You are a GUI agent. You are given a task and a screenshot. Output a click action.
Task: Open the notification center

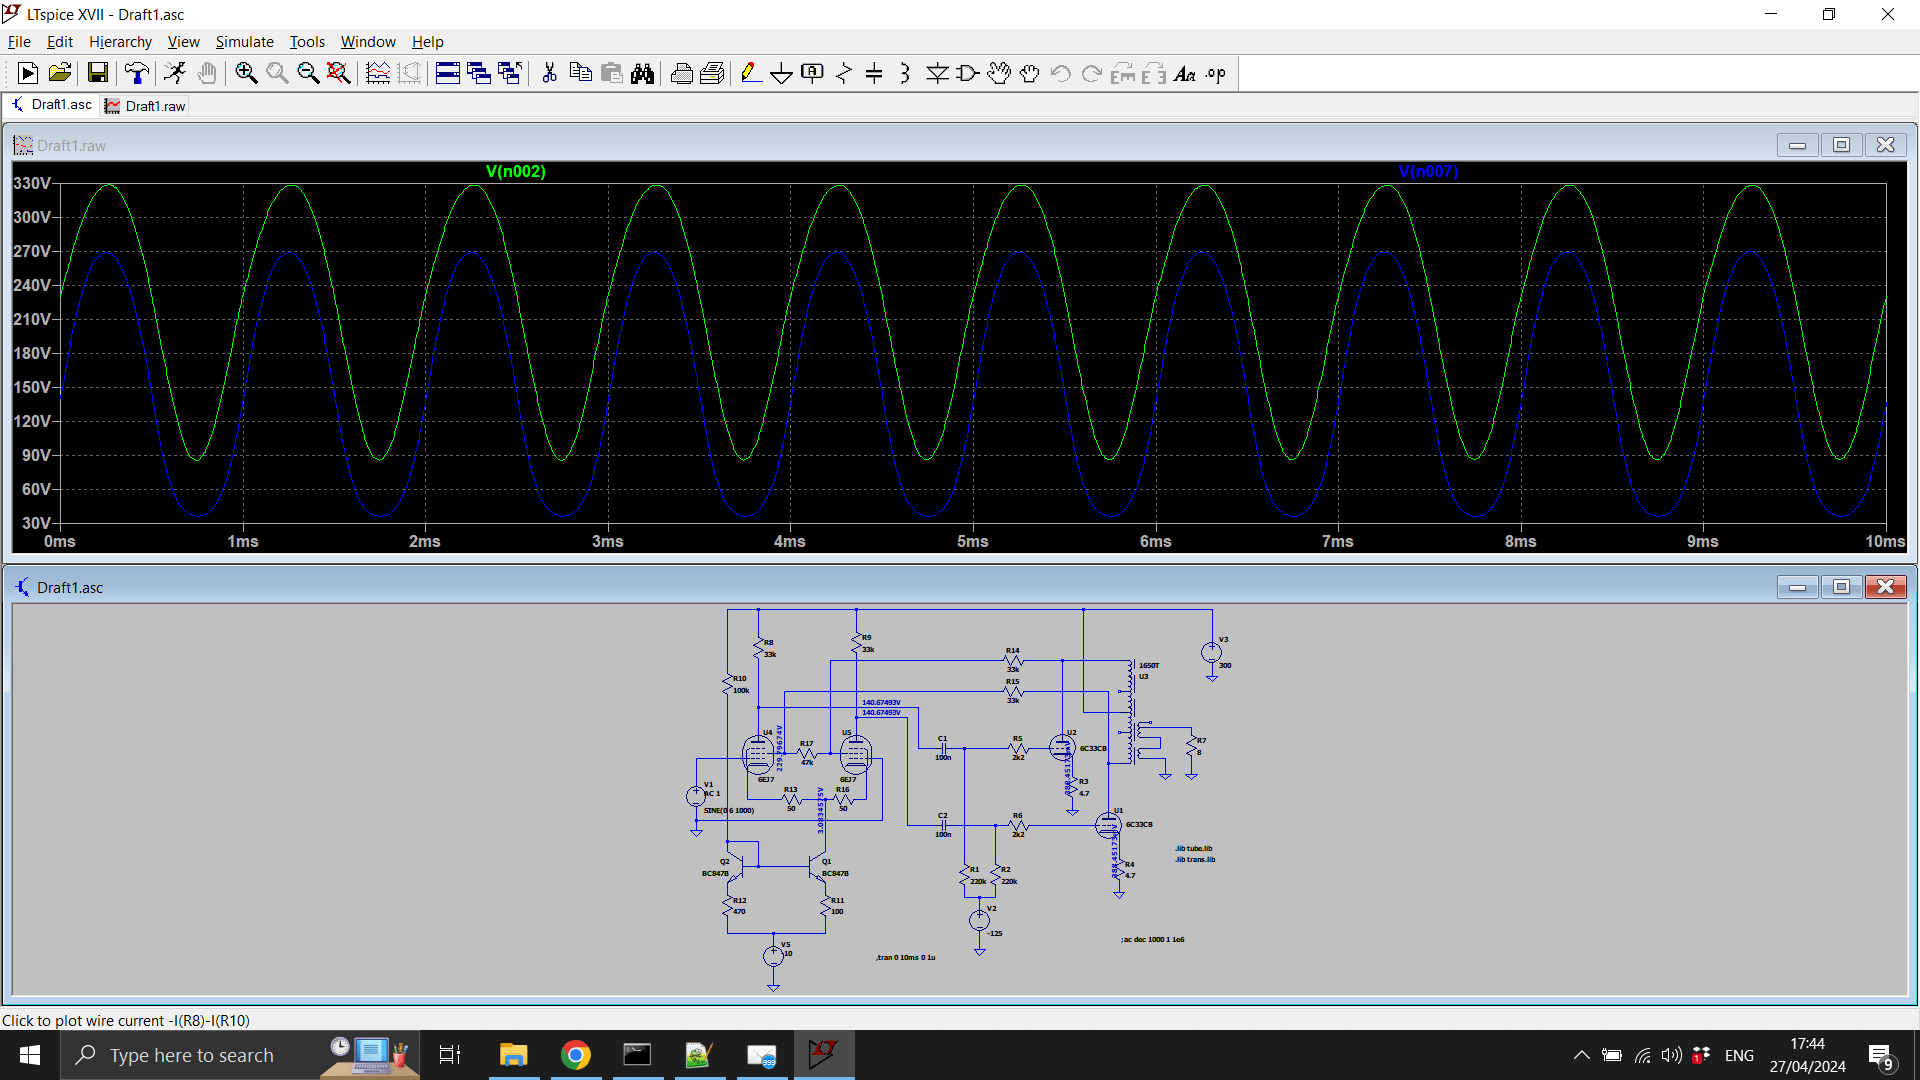1880,1056
